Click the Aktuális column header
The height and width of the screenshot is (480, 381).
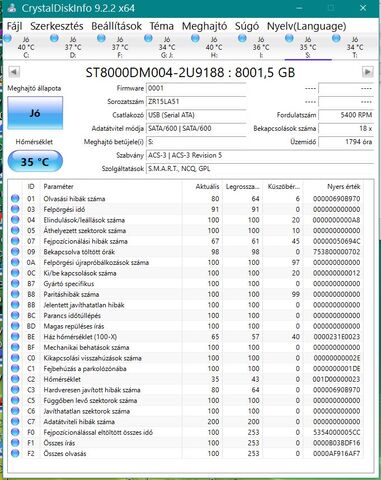[202, 187]
